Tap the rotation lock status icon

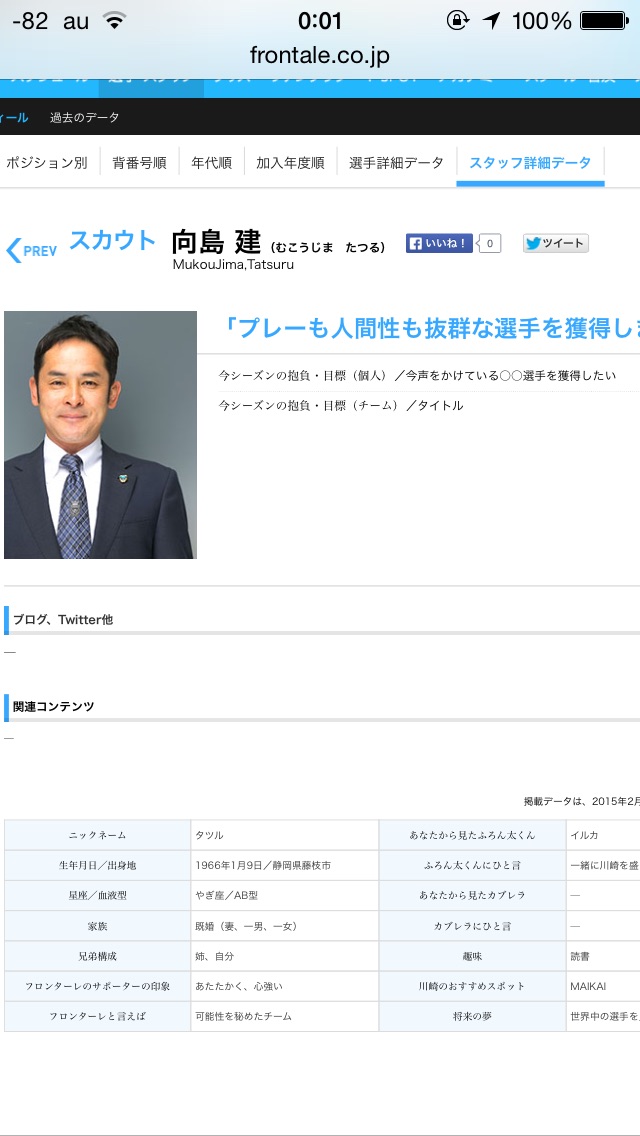click(x=457, y=21)
